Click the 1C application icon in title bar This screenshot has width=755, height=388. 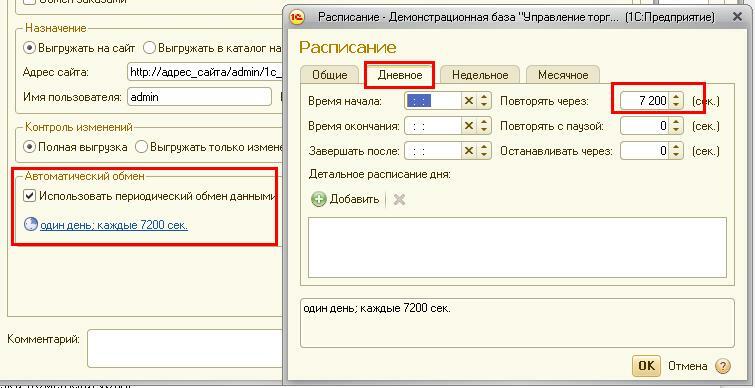[297, 17]
